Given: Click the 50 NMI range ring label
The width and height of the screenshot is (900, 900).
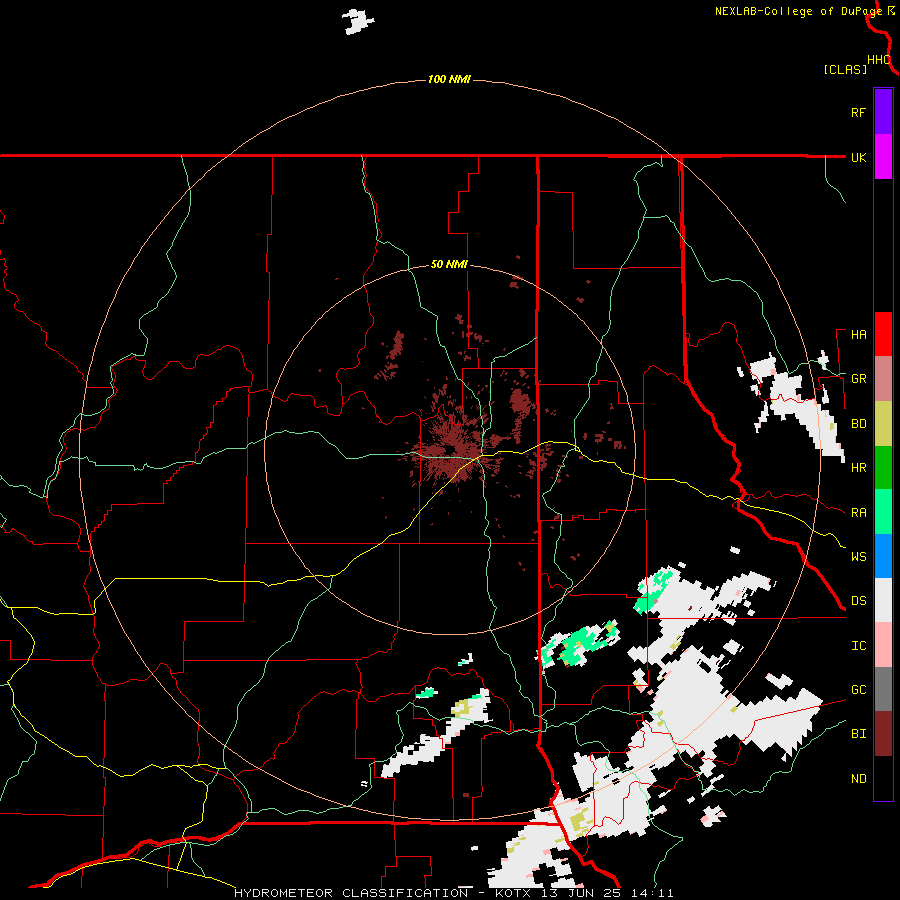Looking at the screenshot, I should 449,265.
